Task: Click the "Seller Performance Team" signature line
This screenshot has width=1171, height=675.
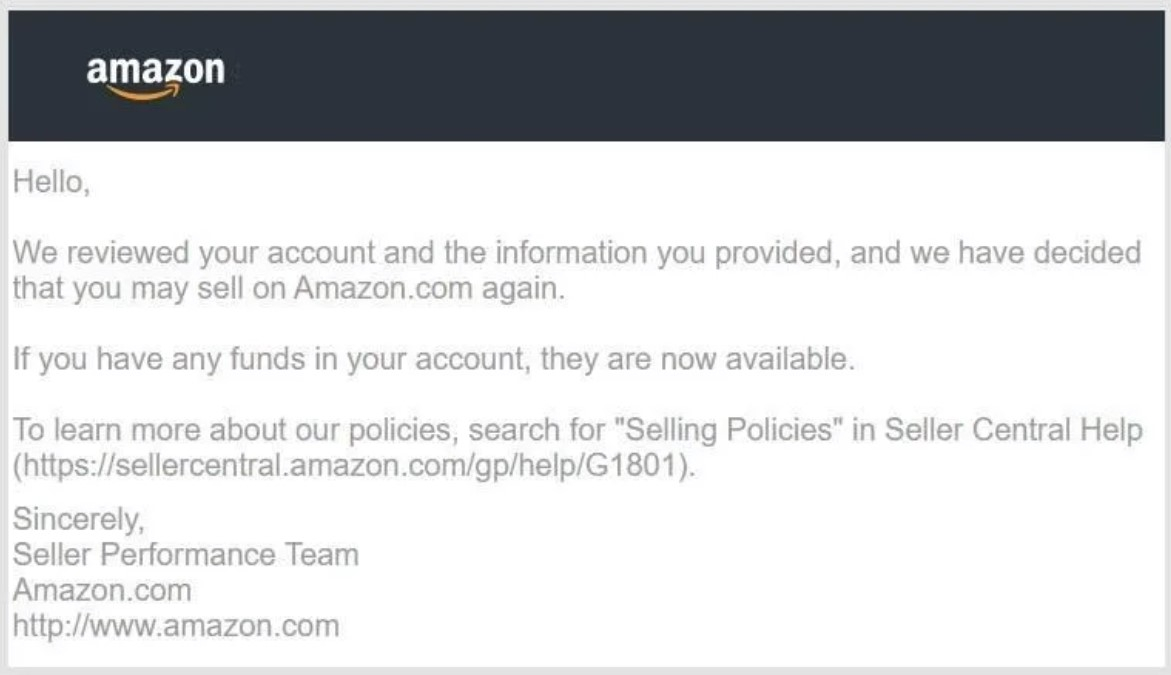Action: [x=185, y=554]
